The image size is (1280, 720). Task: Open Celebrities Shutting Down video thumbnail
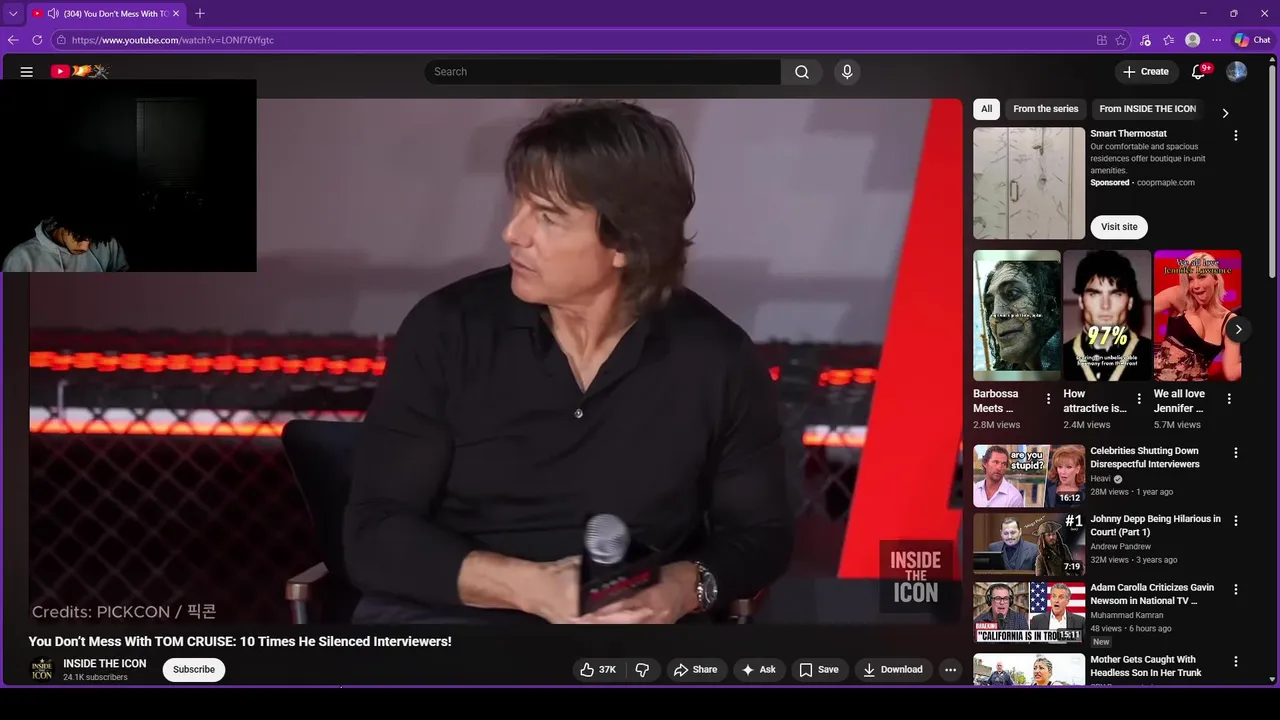coord(1029,476)
